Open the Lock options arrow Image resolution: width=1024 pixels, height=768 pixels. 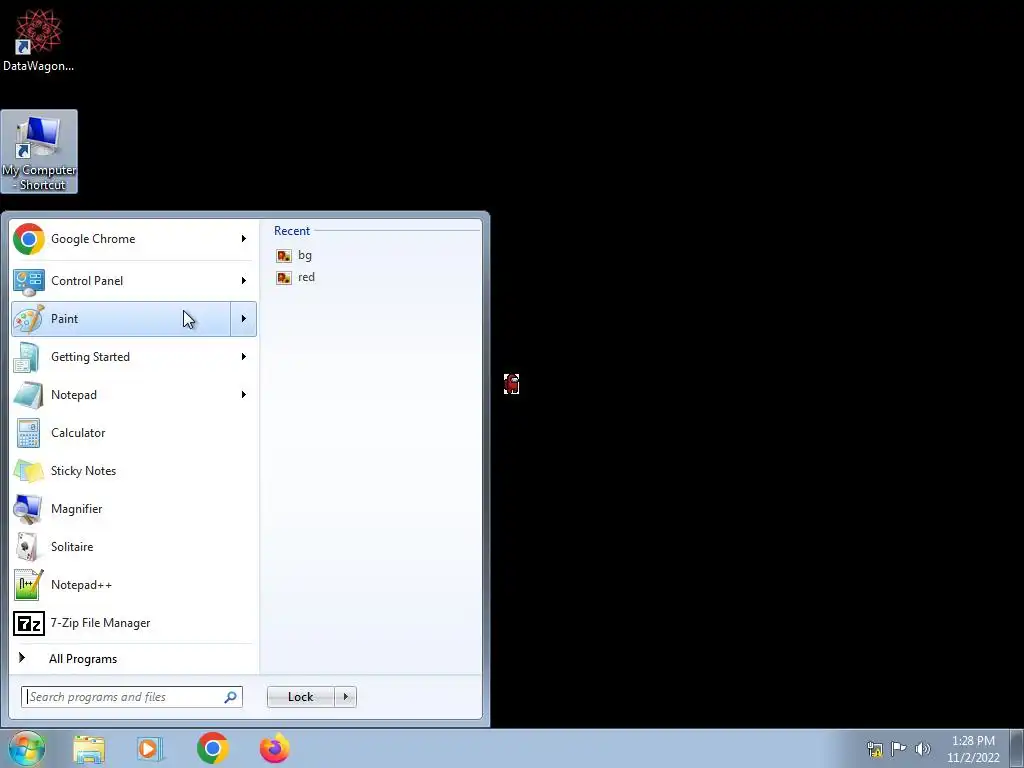coord(345,697)
